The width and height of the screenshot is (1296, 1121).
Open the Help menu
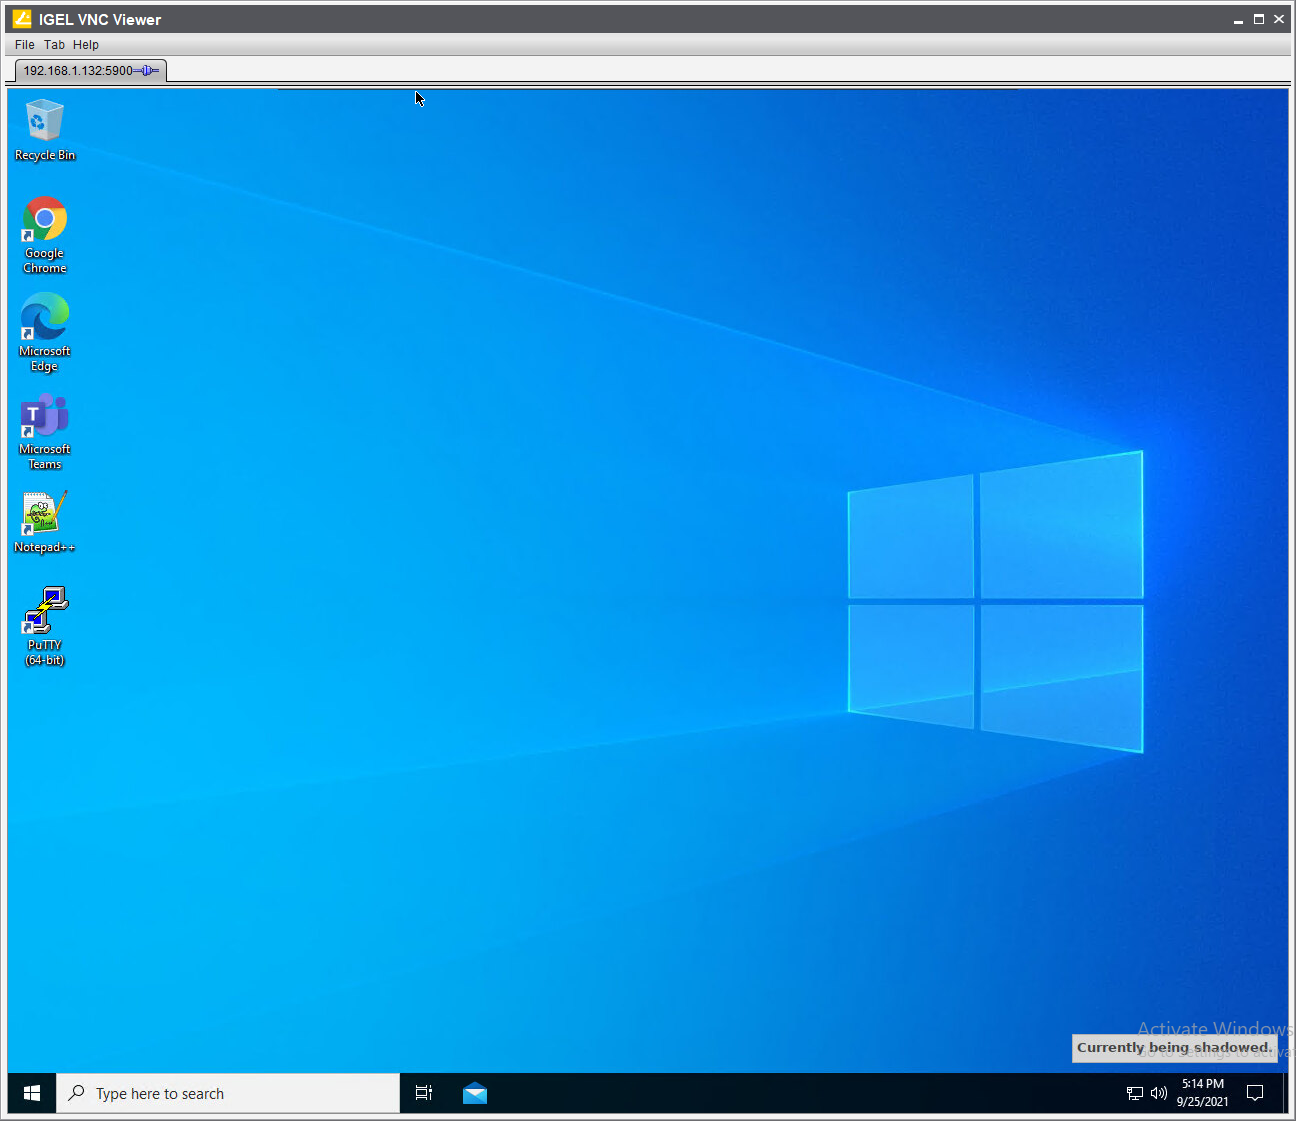(x=86, y=45)
